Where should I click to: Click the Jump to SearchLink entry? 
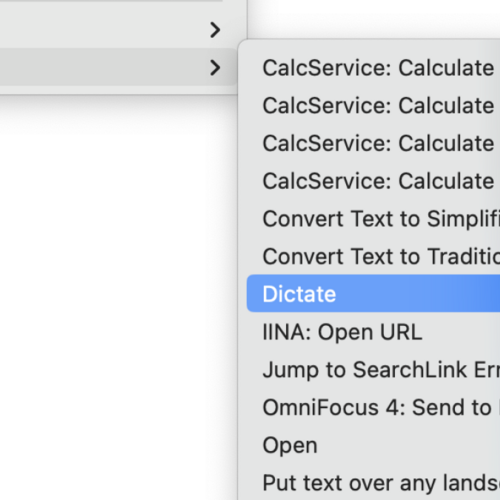373,369
